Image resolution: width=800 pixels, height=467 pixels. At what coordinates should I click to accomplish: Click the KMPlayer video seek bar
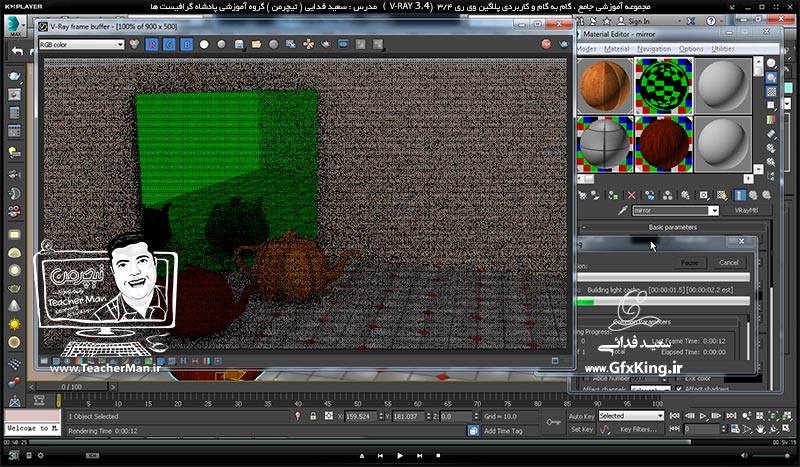tap(399, 442)
